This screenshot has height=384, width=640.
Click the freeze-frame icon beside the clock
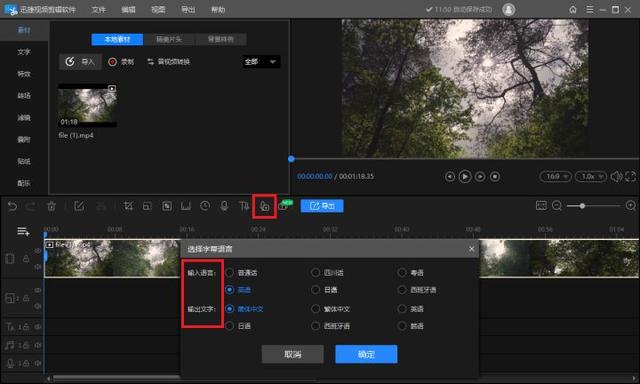coord(186,206)
